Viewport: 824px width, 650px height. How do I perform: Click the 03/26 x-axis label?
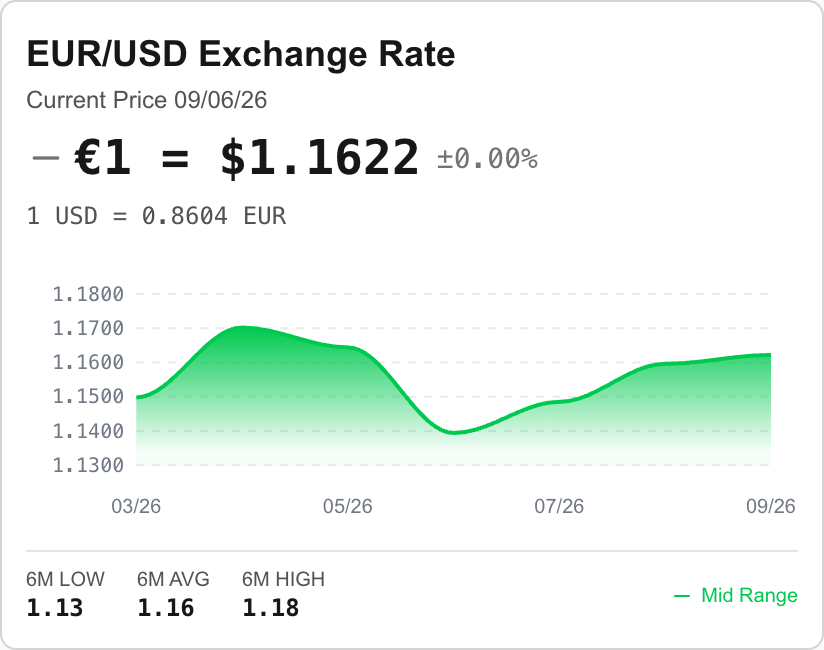136,506
